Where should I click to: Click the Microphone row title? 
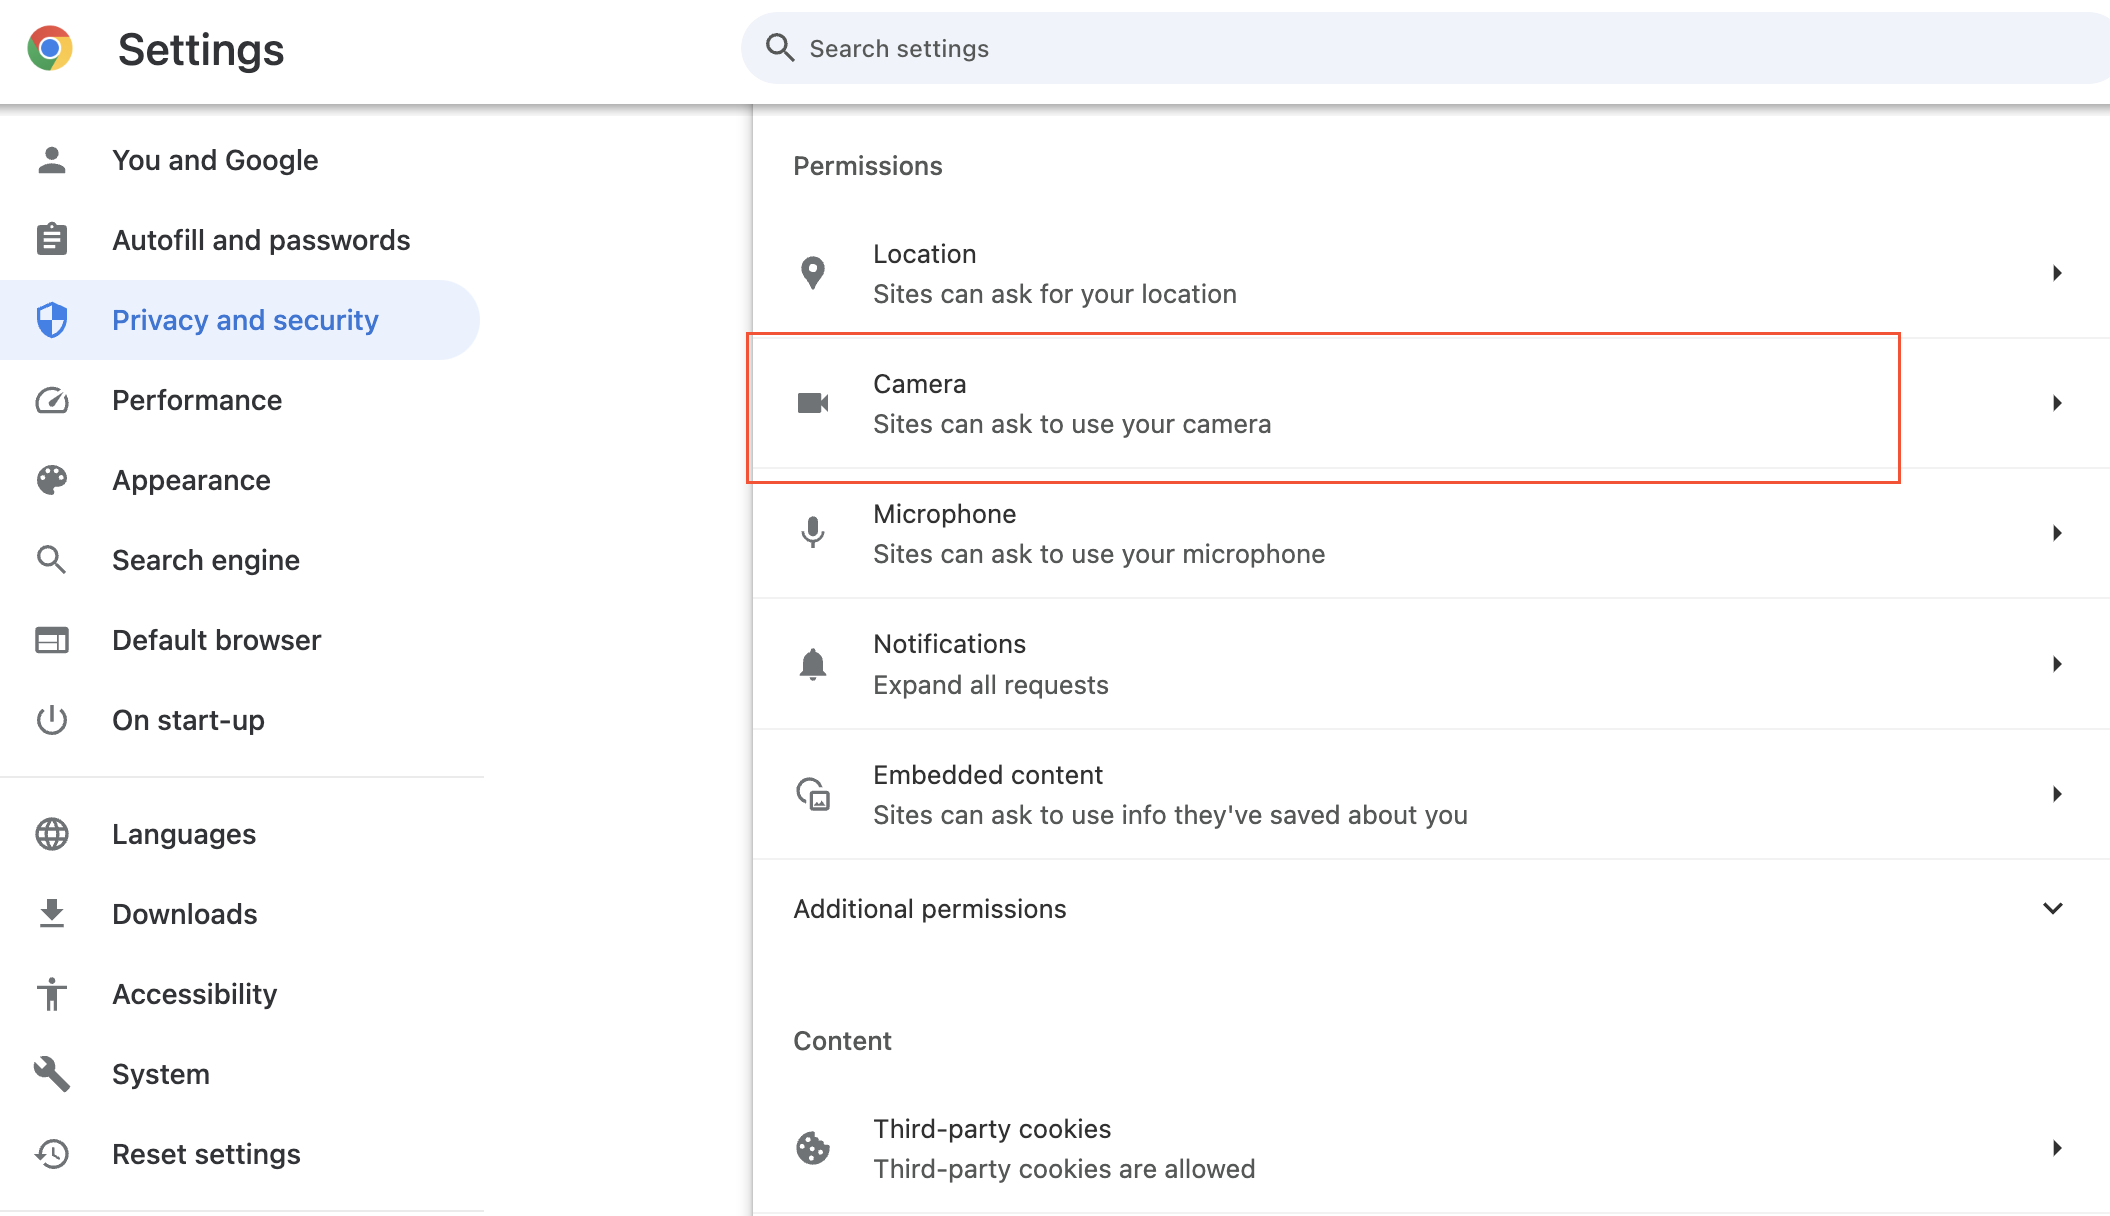(944, 514)
